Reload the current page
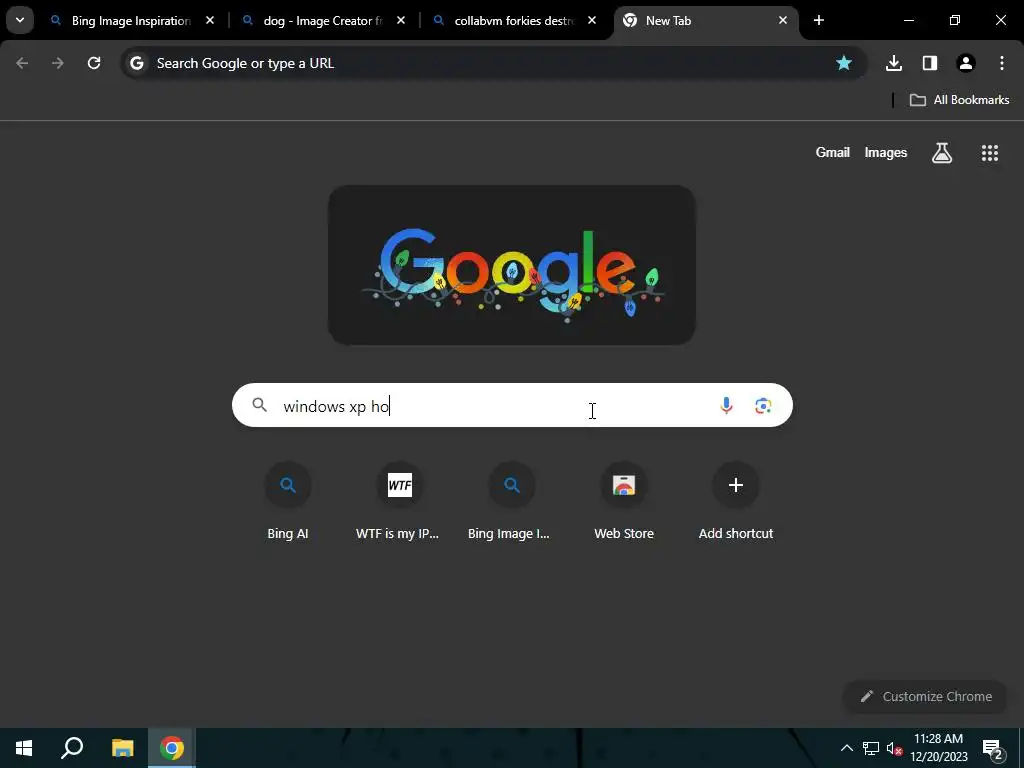Image resolution: width=1024 pixels, height=768 pixels. [x=94, y=63]
